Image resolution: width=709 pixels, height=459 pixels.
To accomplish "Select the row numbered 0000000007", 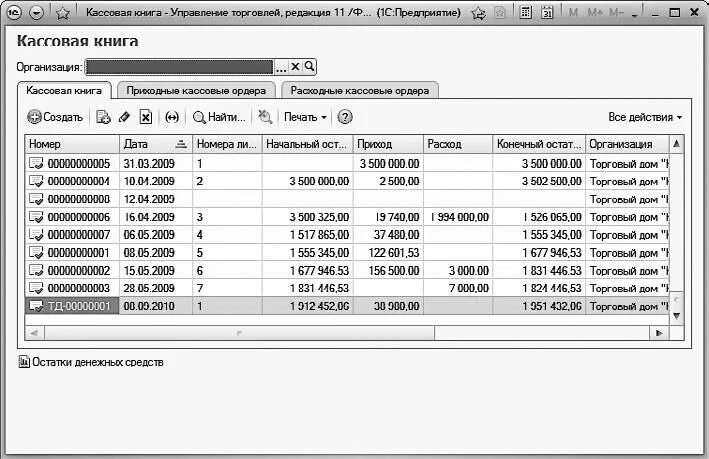I will (347, 235).
